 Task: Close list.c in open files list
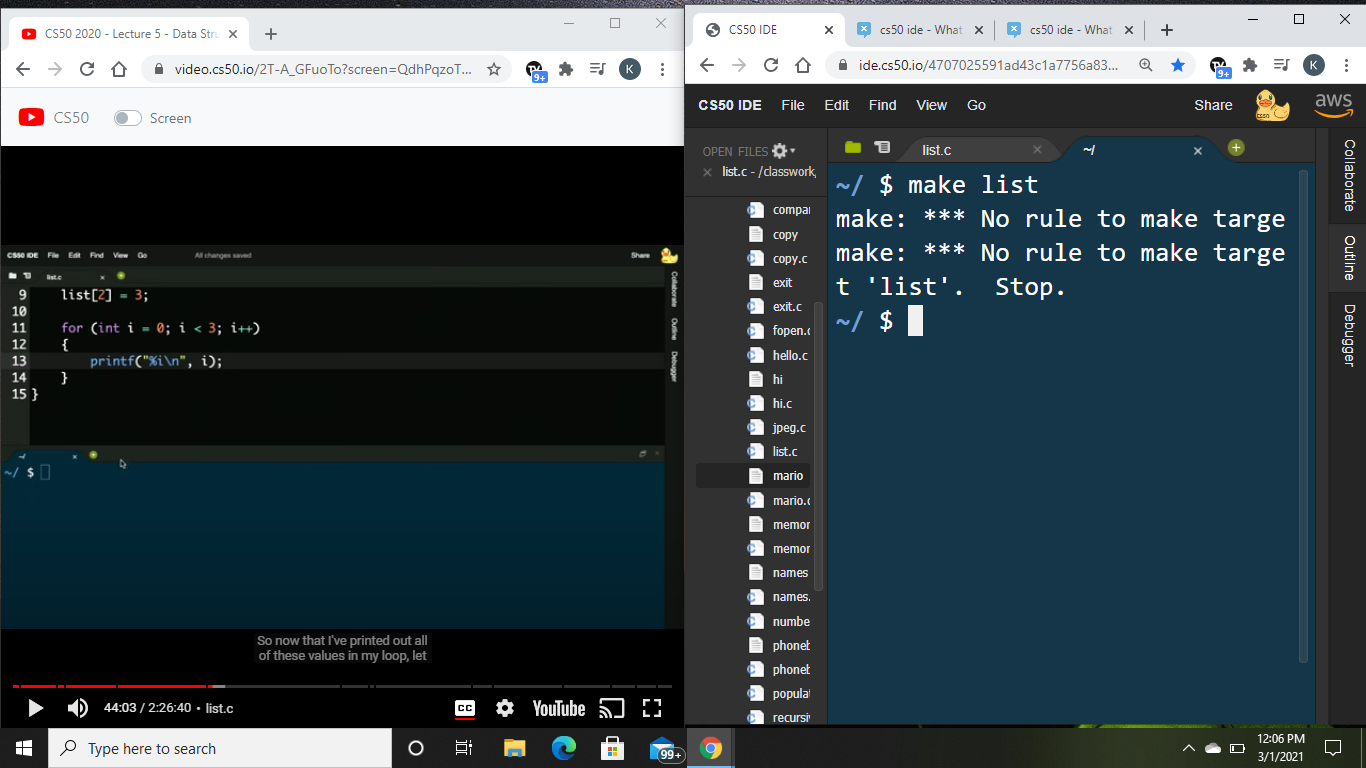[707, 172]
